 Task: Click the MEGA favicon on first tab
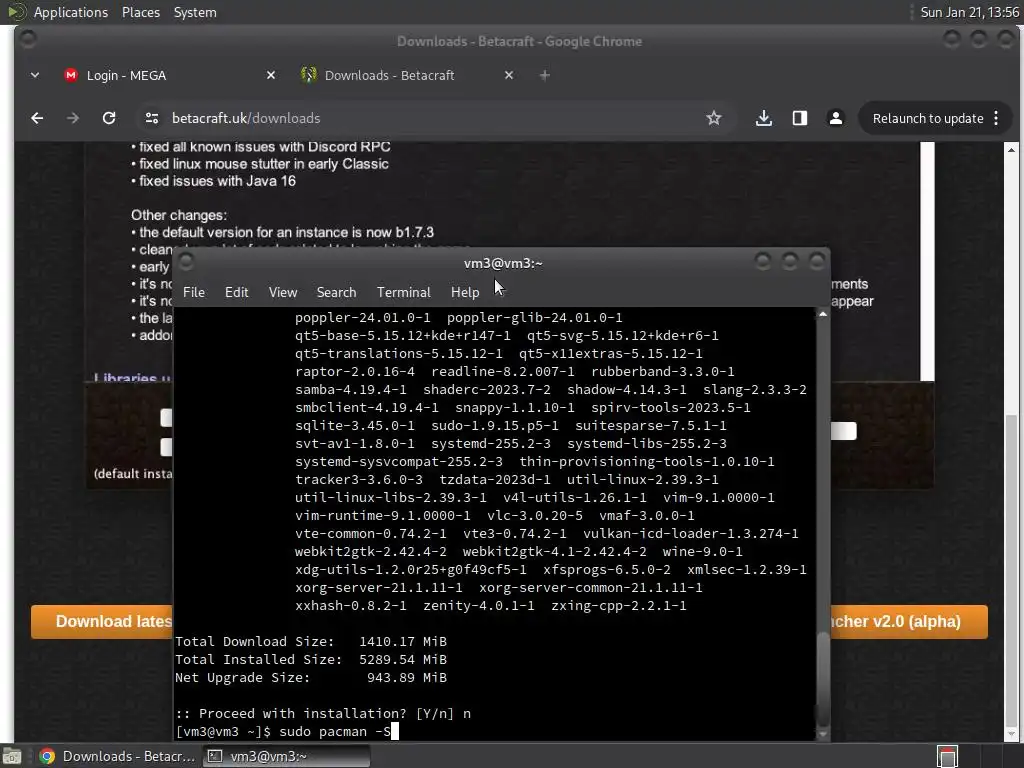(x=71, y=75)
